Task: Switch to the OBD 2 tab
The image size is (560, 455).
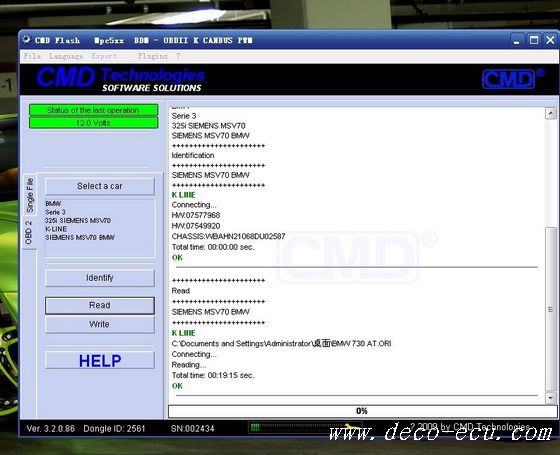Action: point(29,232)
